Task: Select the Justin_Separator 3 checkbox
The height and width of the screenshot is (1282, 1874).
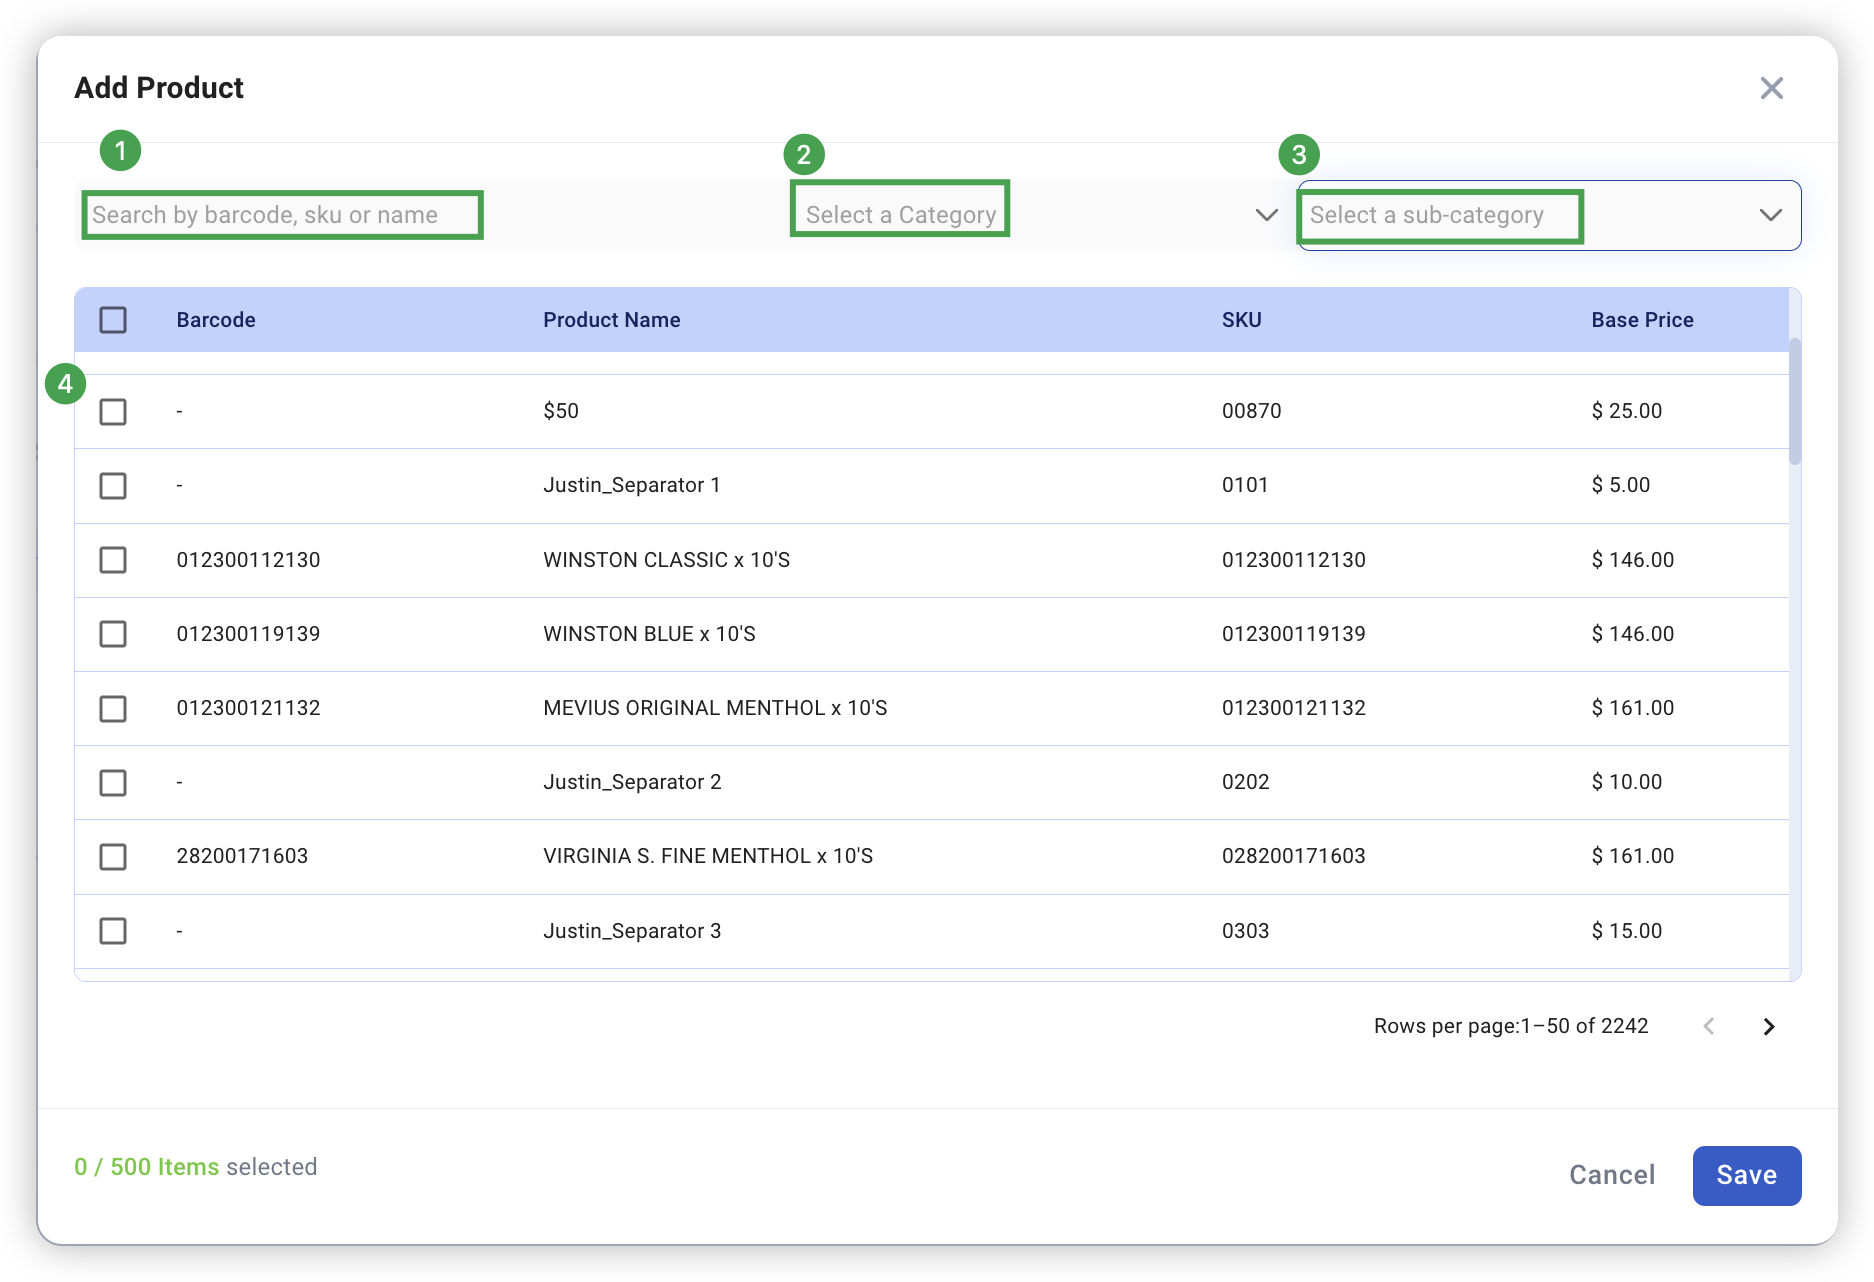Action: 113,931
